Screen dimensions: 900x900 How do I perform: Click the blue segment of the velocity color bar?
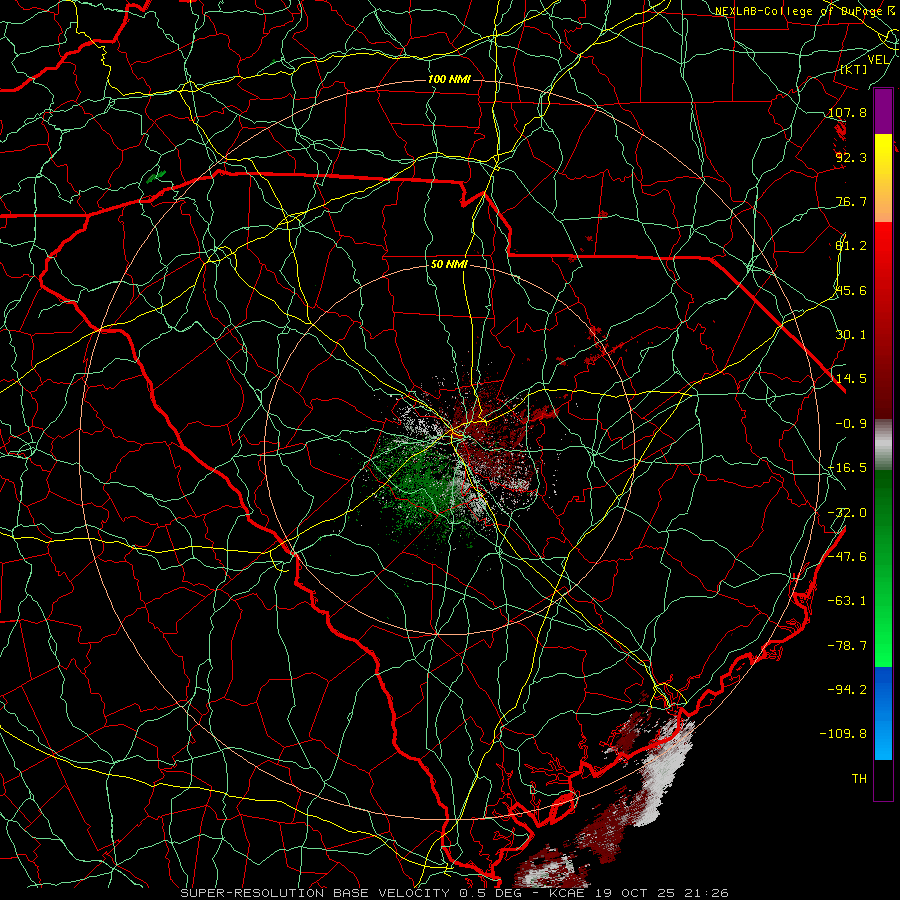(x=883, y=713)
